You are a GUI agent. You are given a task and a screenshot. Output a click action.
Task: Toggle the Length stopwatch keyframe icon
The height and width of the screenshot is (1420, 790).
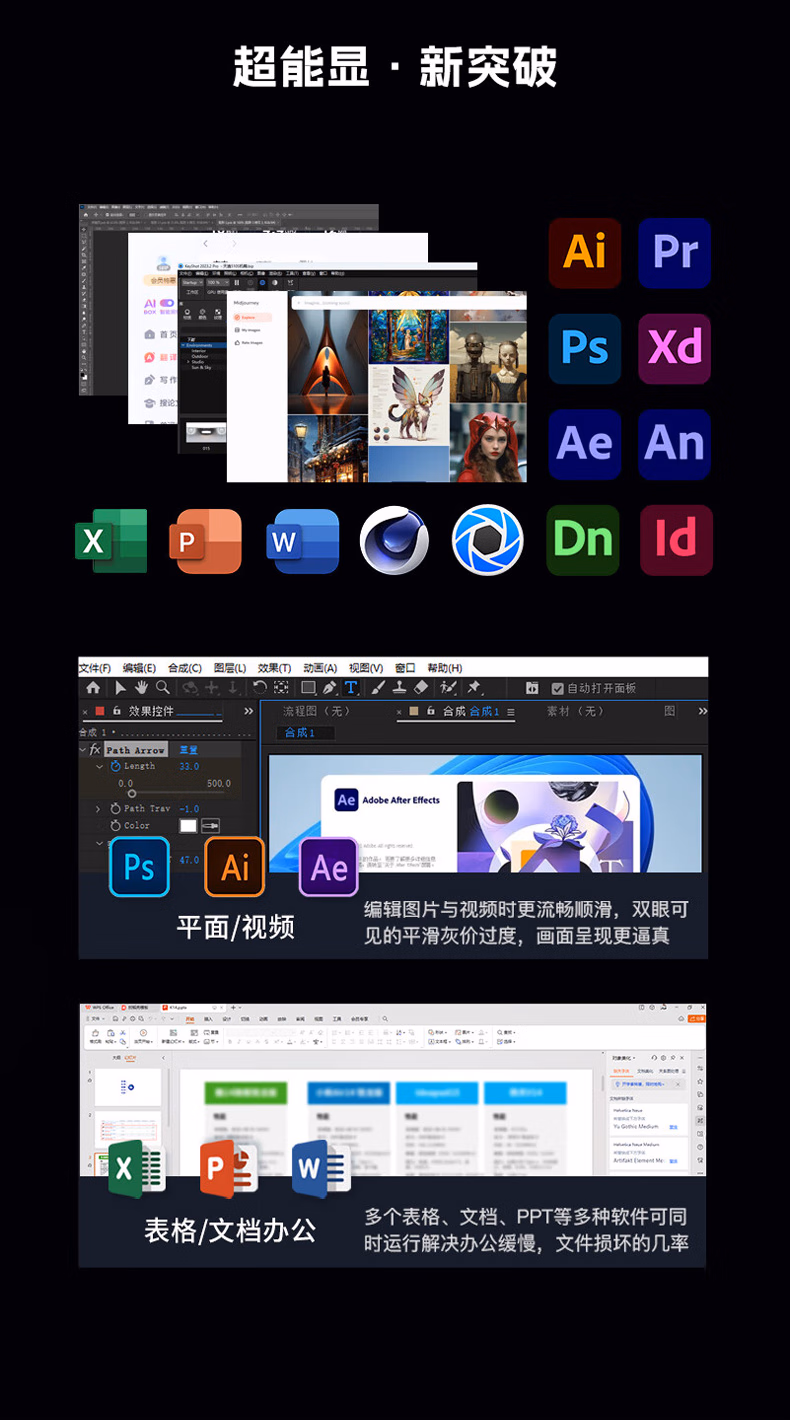click(x=115, y=766)
